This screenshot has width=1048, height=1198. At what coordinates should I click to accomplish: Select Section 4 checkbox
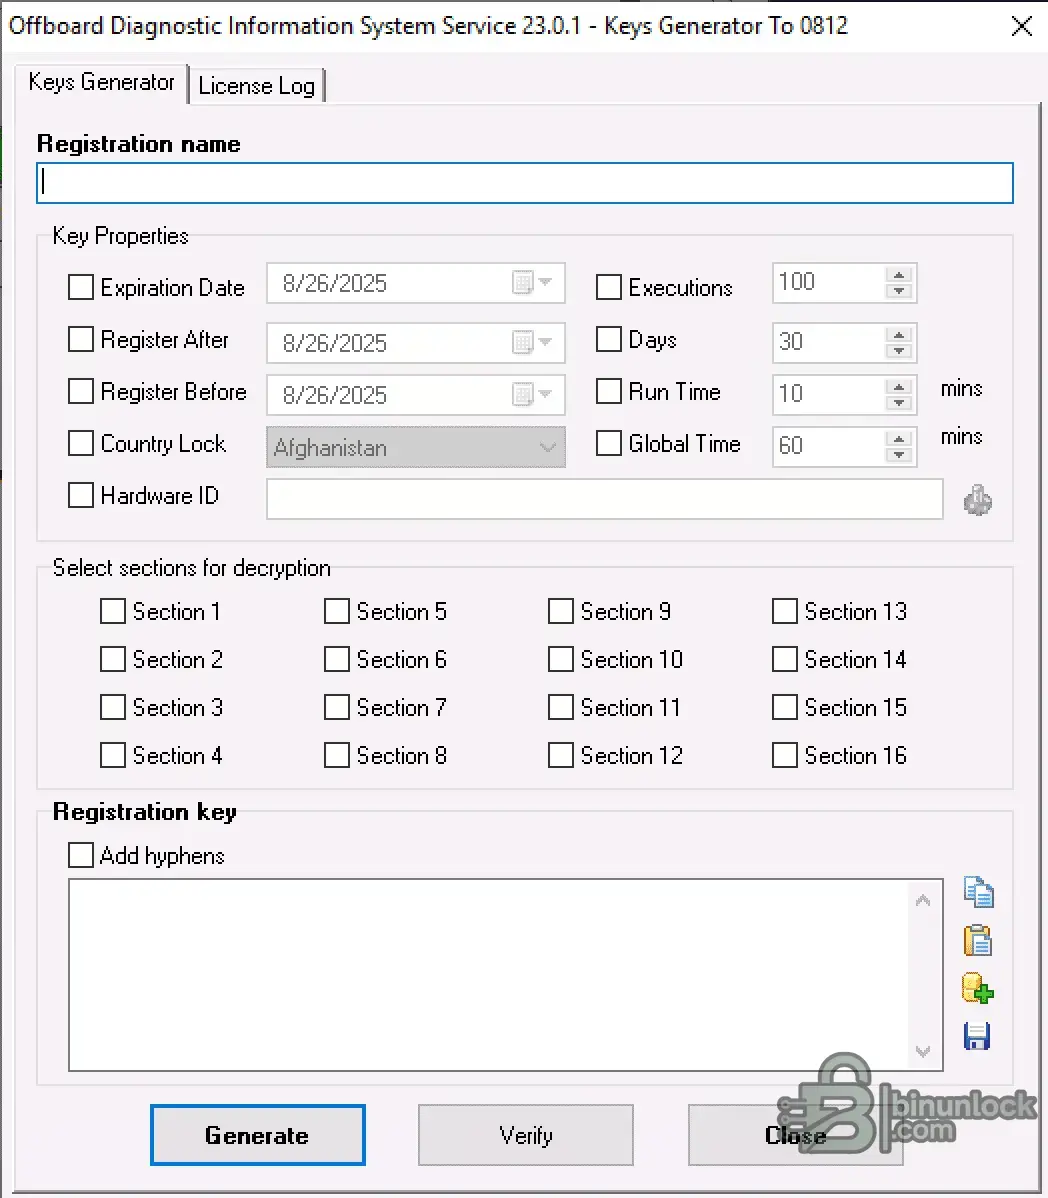pos(113,756)
